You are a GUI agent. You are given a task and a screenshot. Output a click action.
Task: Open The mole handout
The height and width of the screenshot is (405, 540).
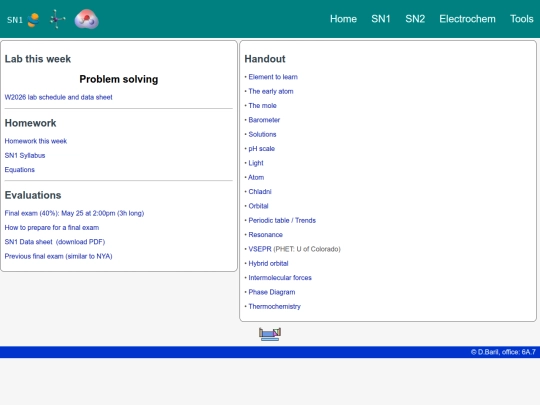pos(262,106)
